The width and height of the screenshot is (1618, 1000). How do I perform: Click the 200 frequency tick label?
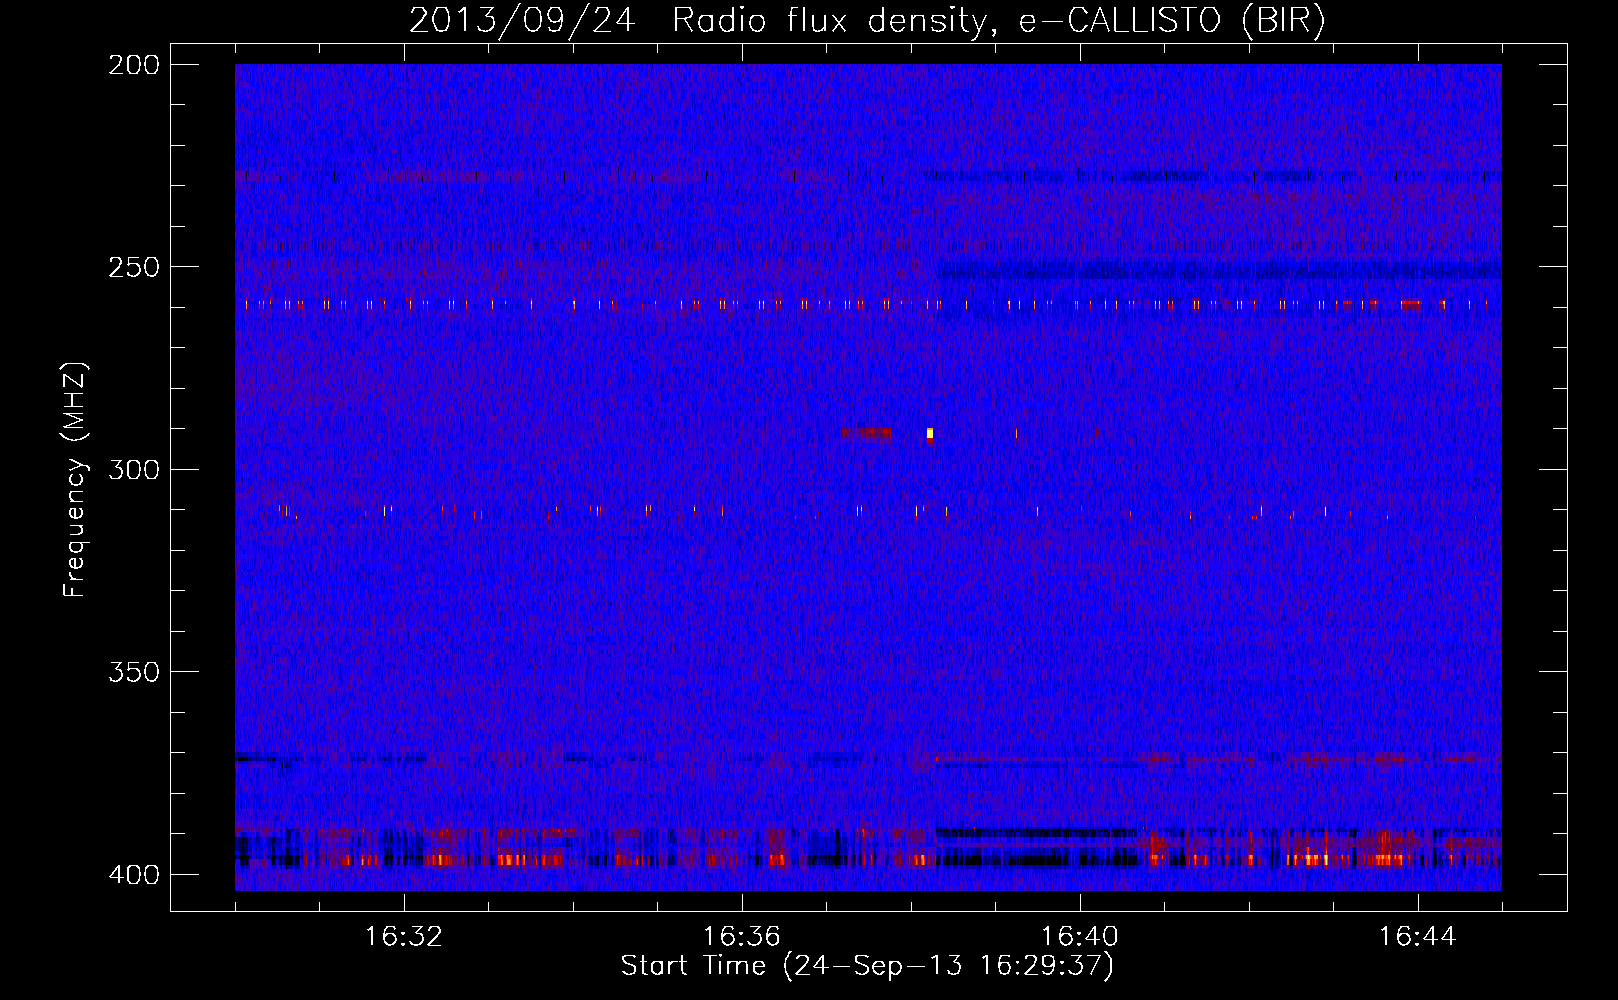134,65
